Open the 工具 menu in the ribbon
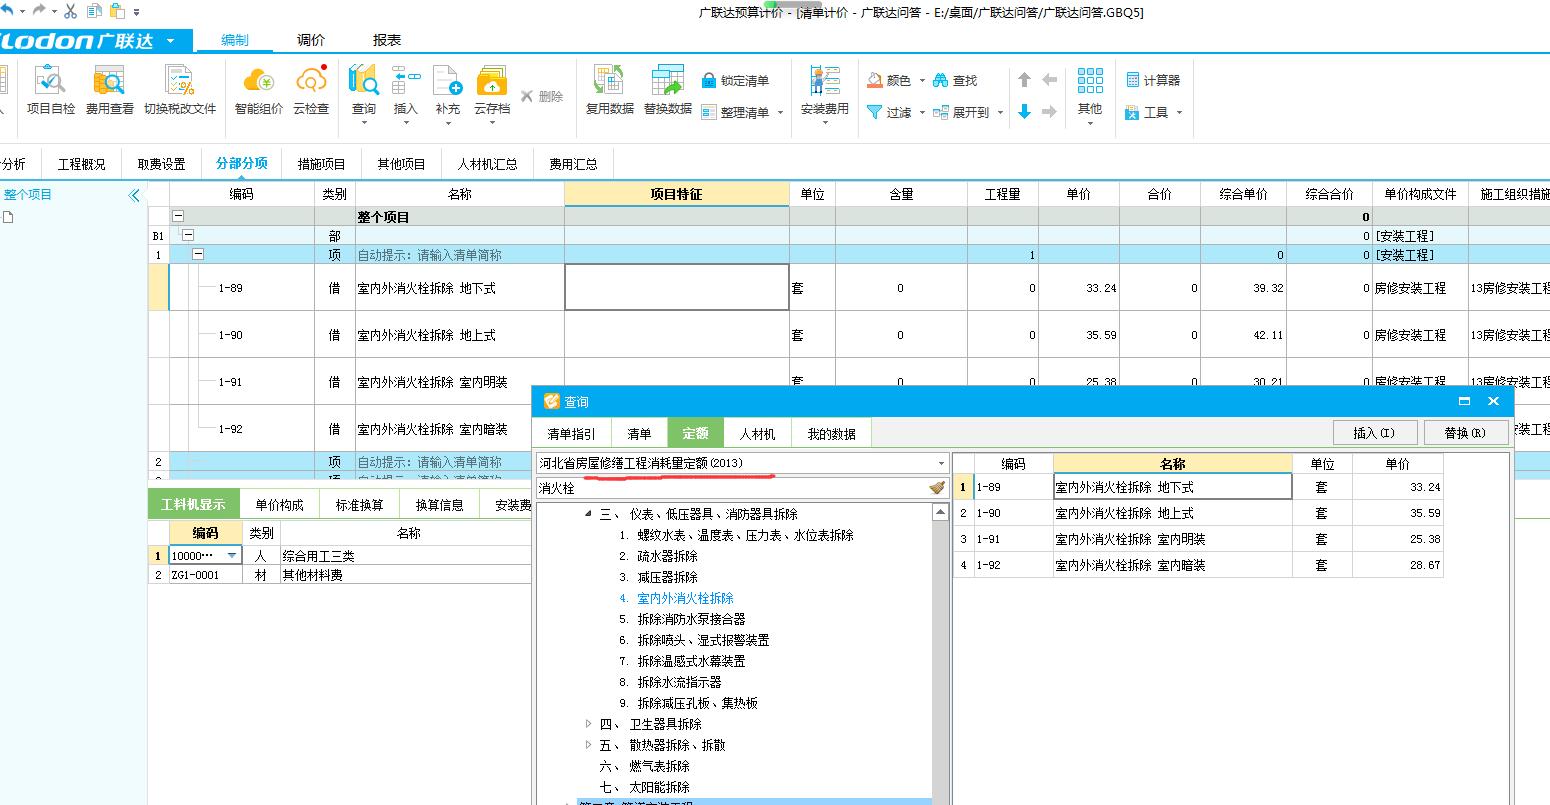 click(1153, 112)
